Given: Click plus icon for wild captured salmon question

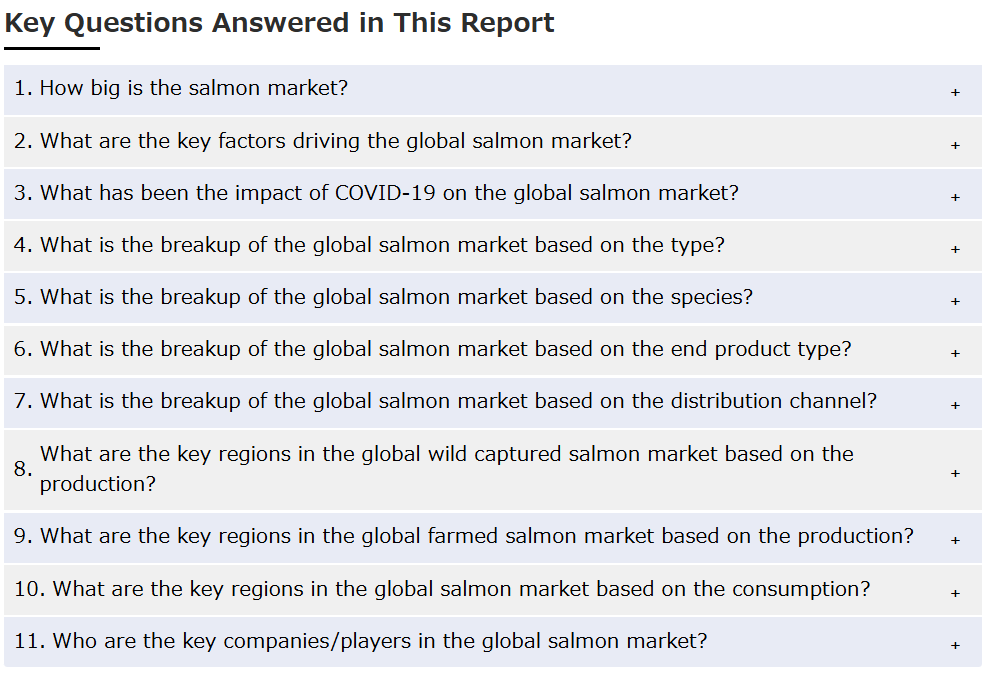Looking at the screenshot, I should pyautogui.click(x=955, y=473).
